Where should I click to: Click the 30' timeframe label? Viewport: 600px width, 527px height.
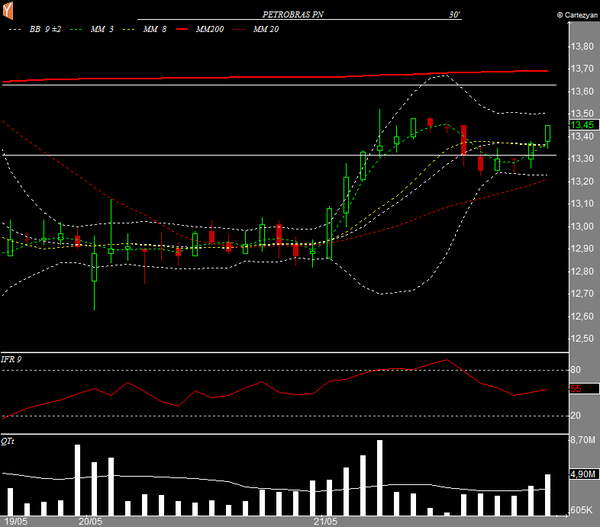click(455, 16)
